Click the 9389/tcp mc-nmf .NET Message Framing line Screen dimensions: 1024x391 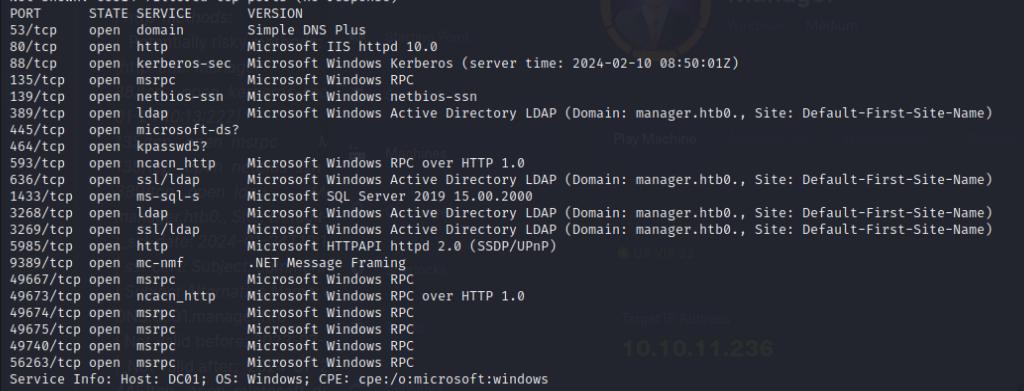click(208, 262)
